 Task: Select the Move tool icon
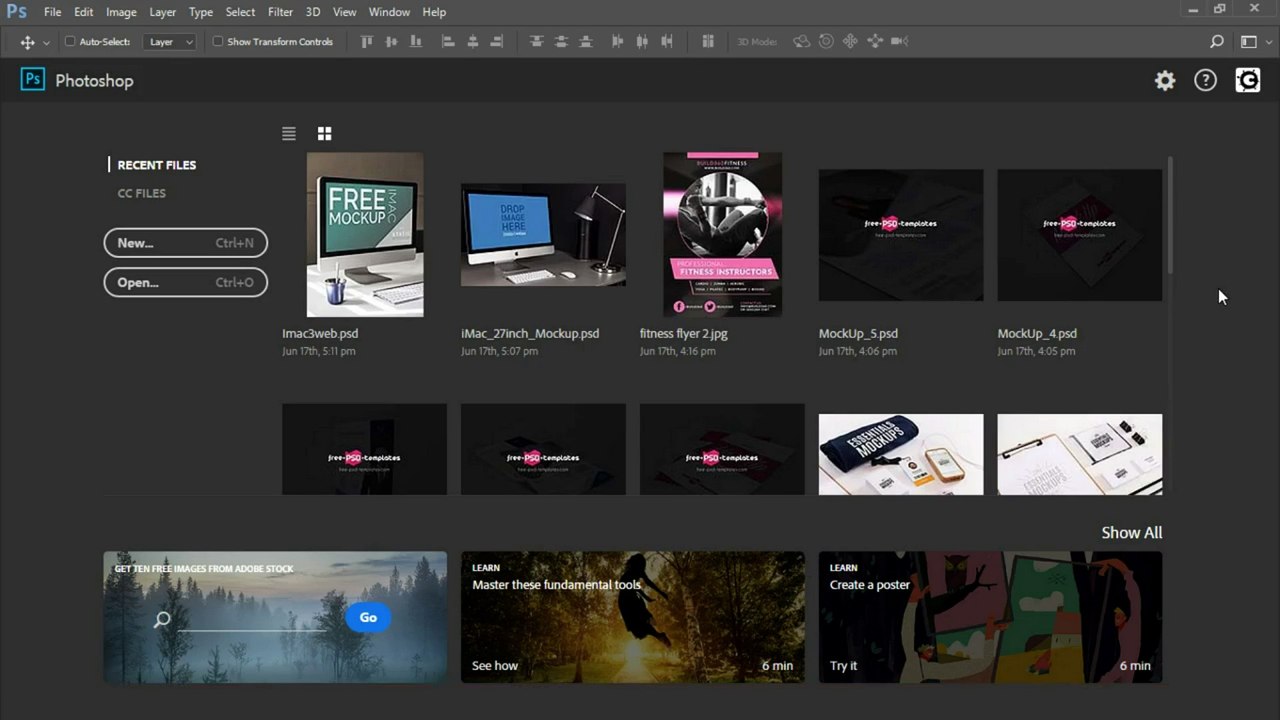tap(27, 42)
